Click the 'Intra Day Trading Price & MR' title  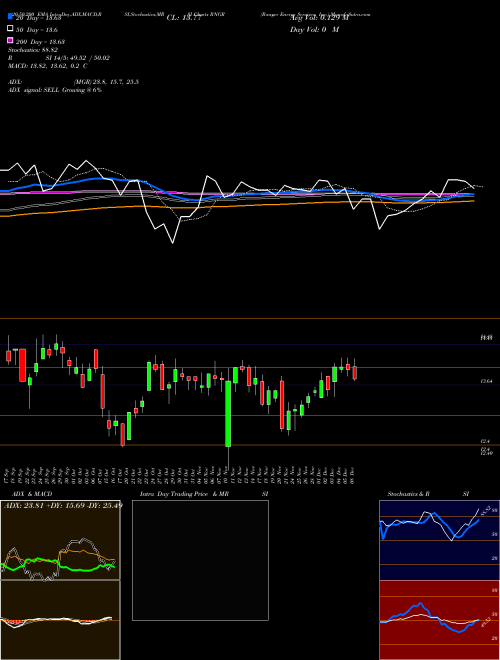(184, 494)
